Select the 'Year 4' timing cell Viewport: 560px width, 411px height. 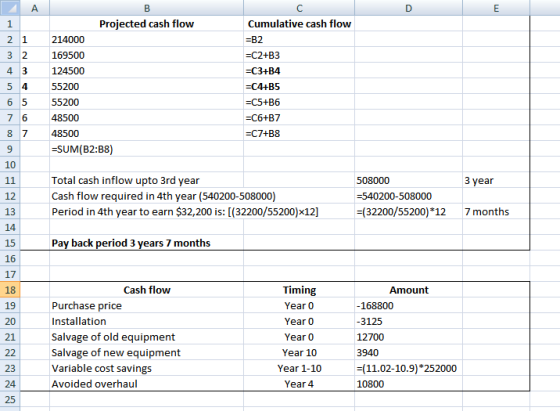299,384
